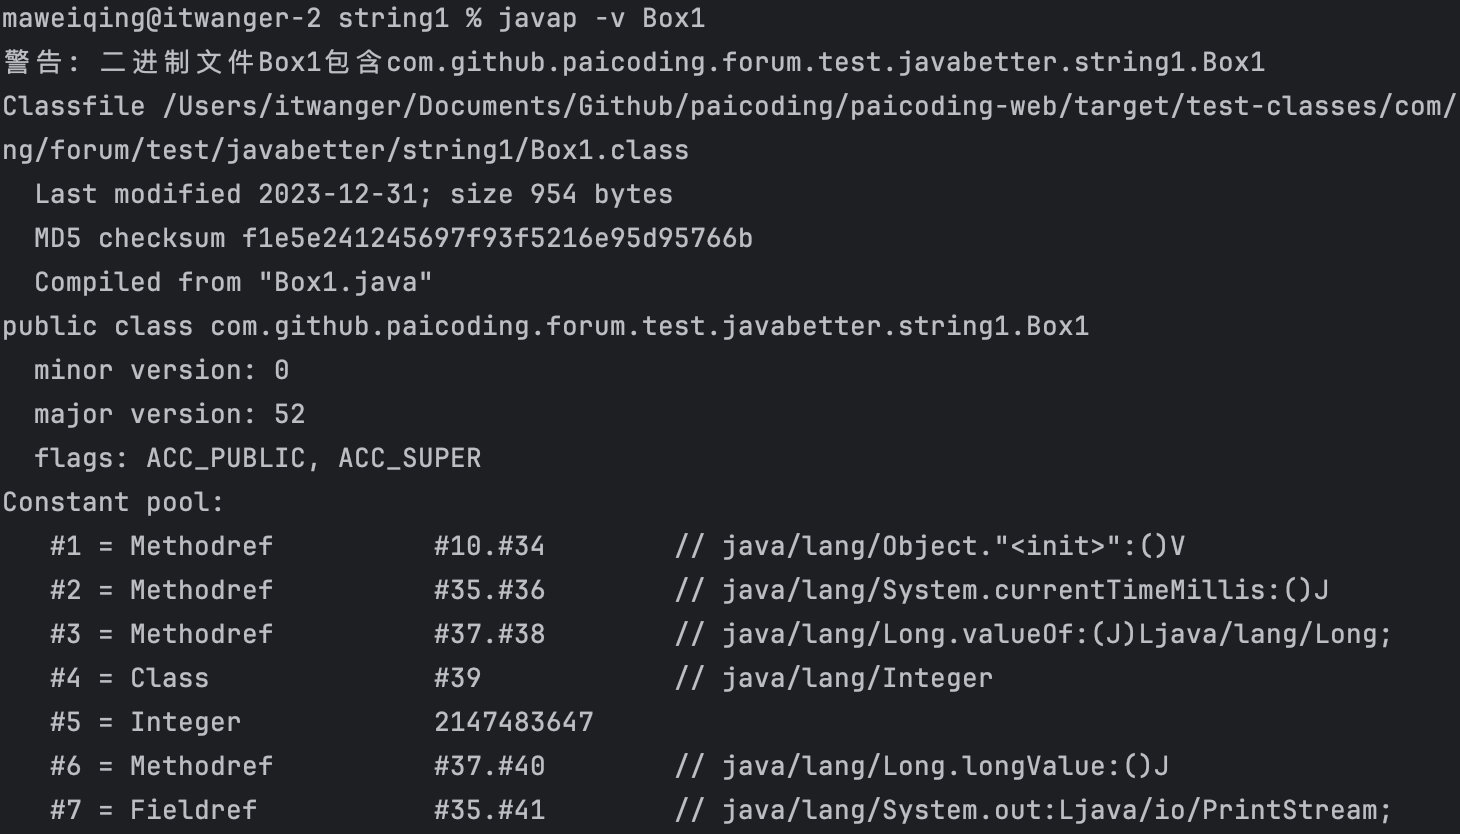Click the "#39" reference in Class entry
The image size is (1460, 834).
457,678
